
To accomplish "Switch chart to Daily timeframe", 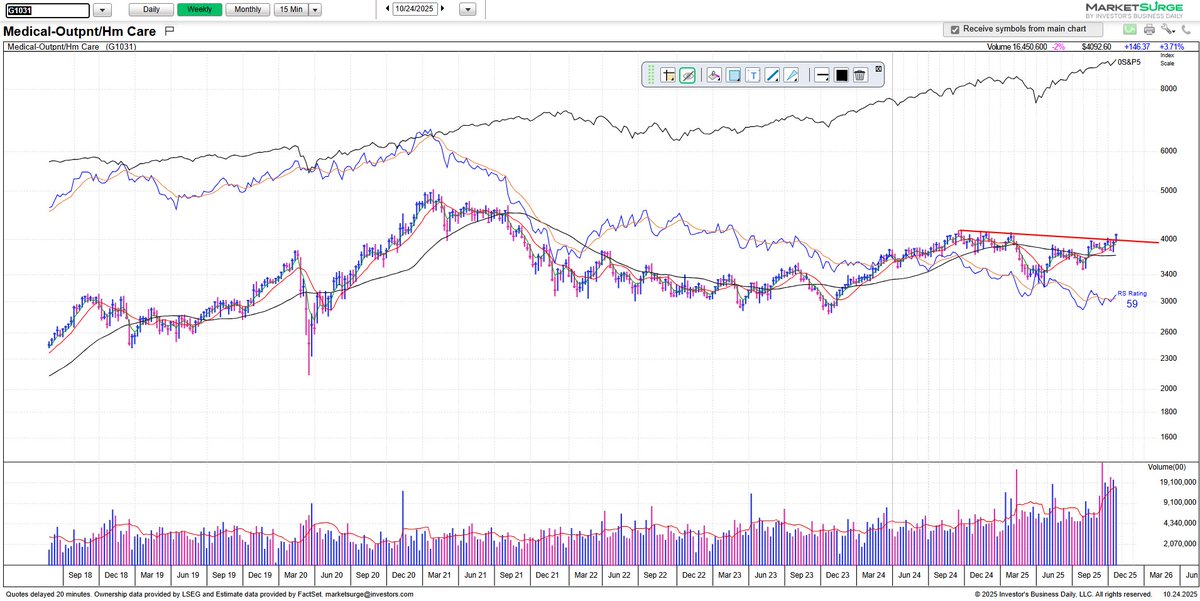I will 151,9.
